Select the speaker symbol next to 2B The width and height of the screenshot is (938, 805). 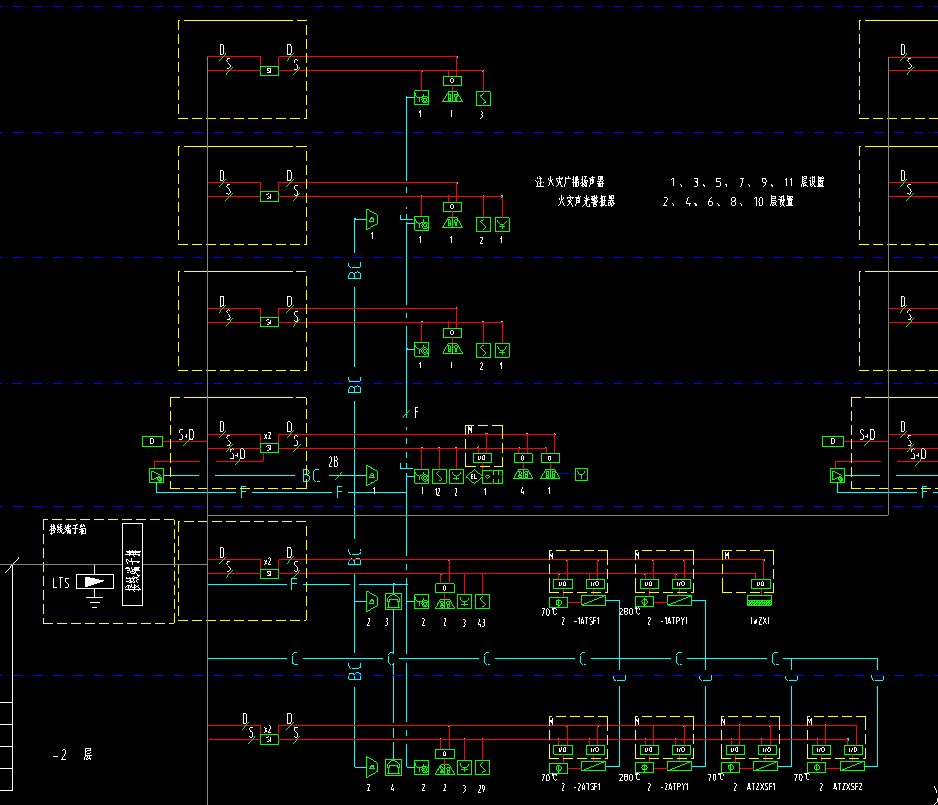point(372,475)
